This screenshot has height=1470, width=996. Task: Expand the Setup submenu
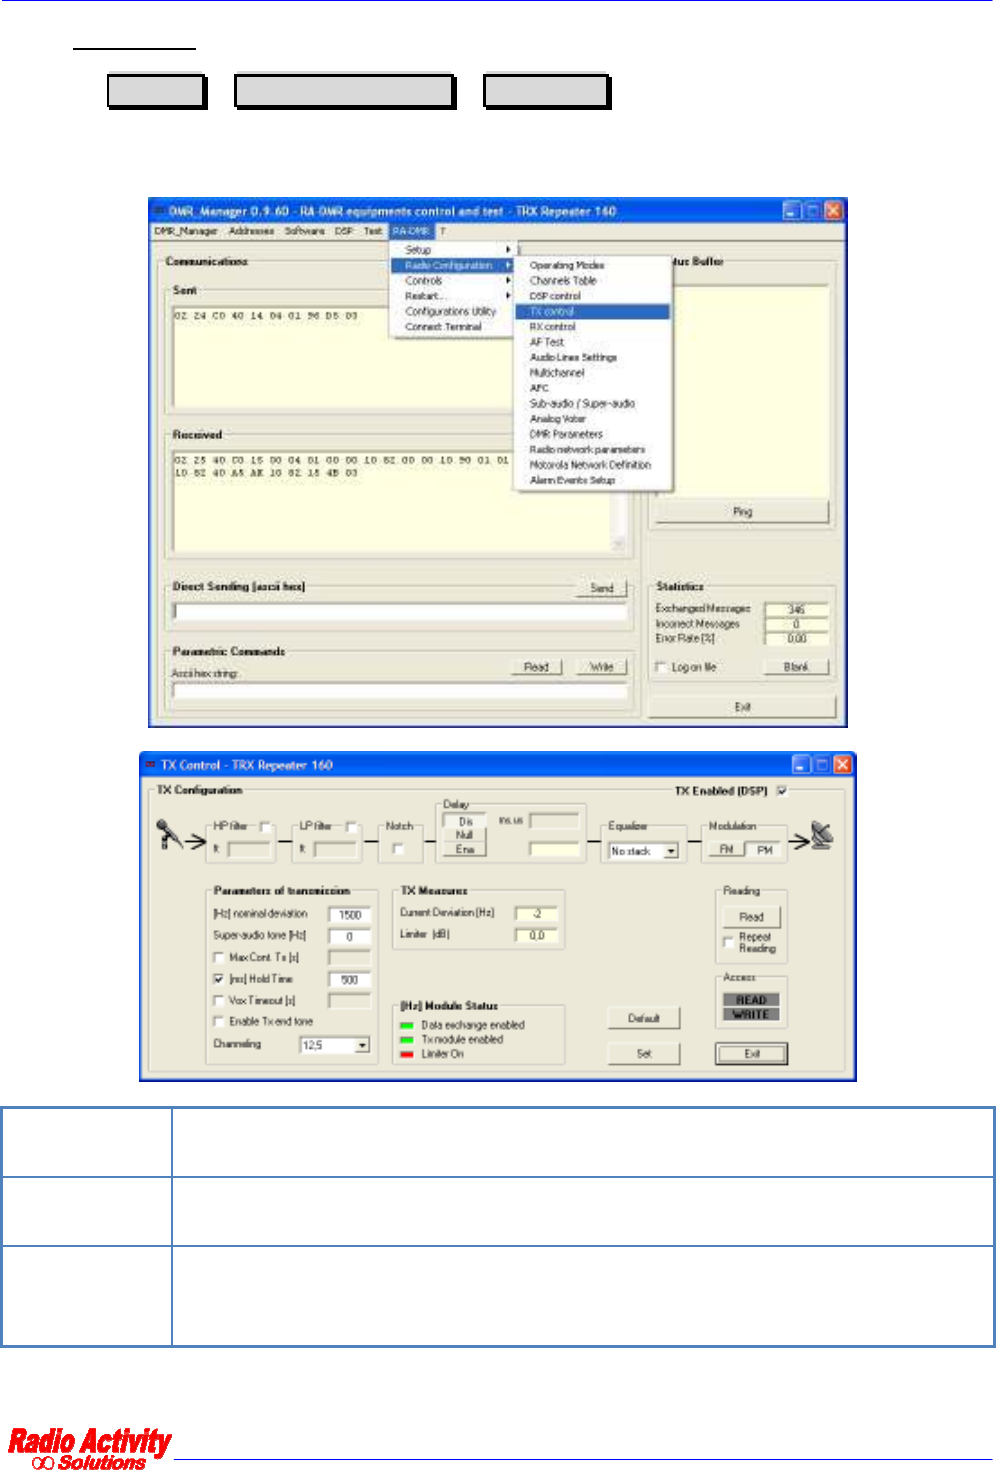(x=452, y=250)
